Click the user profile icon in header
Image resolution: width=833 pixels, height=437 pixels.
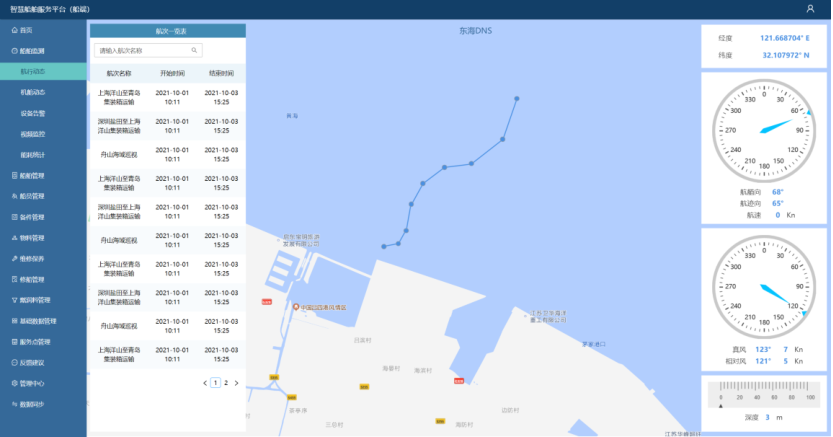[x=810, y=8]
